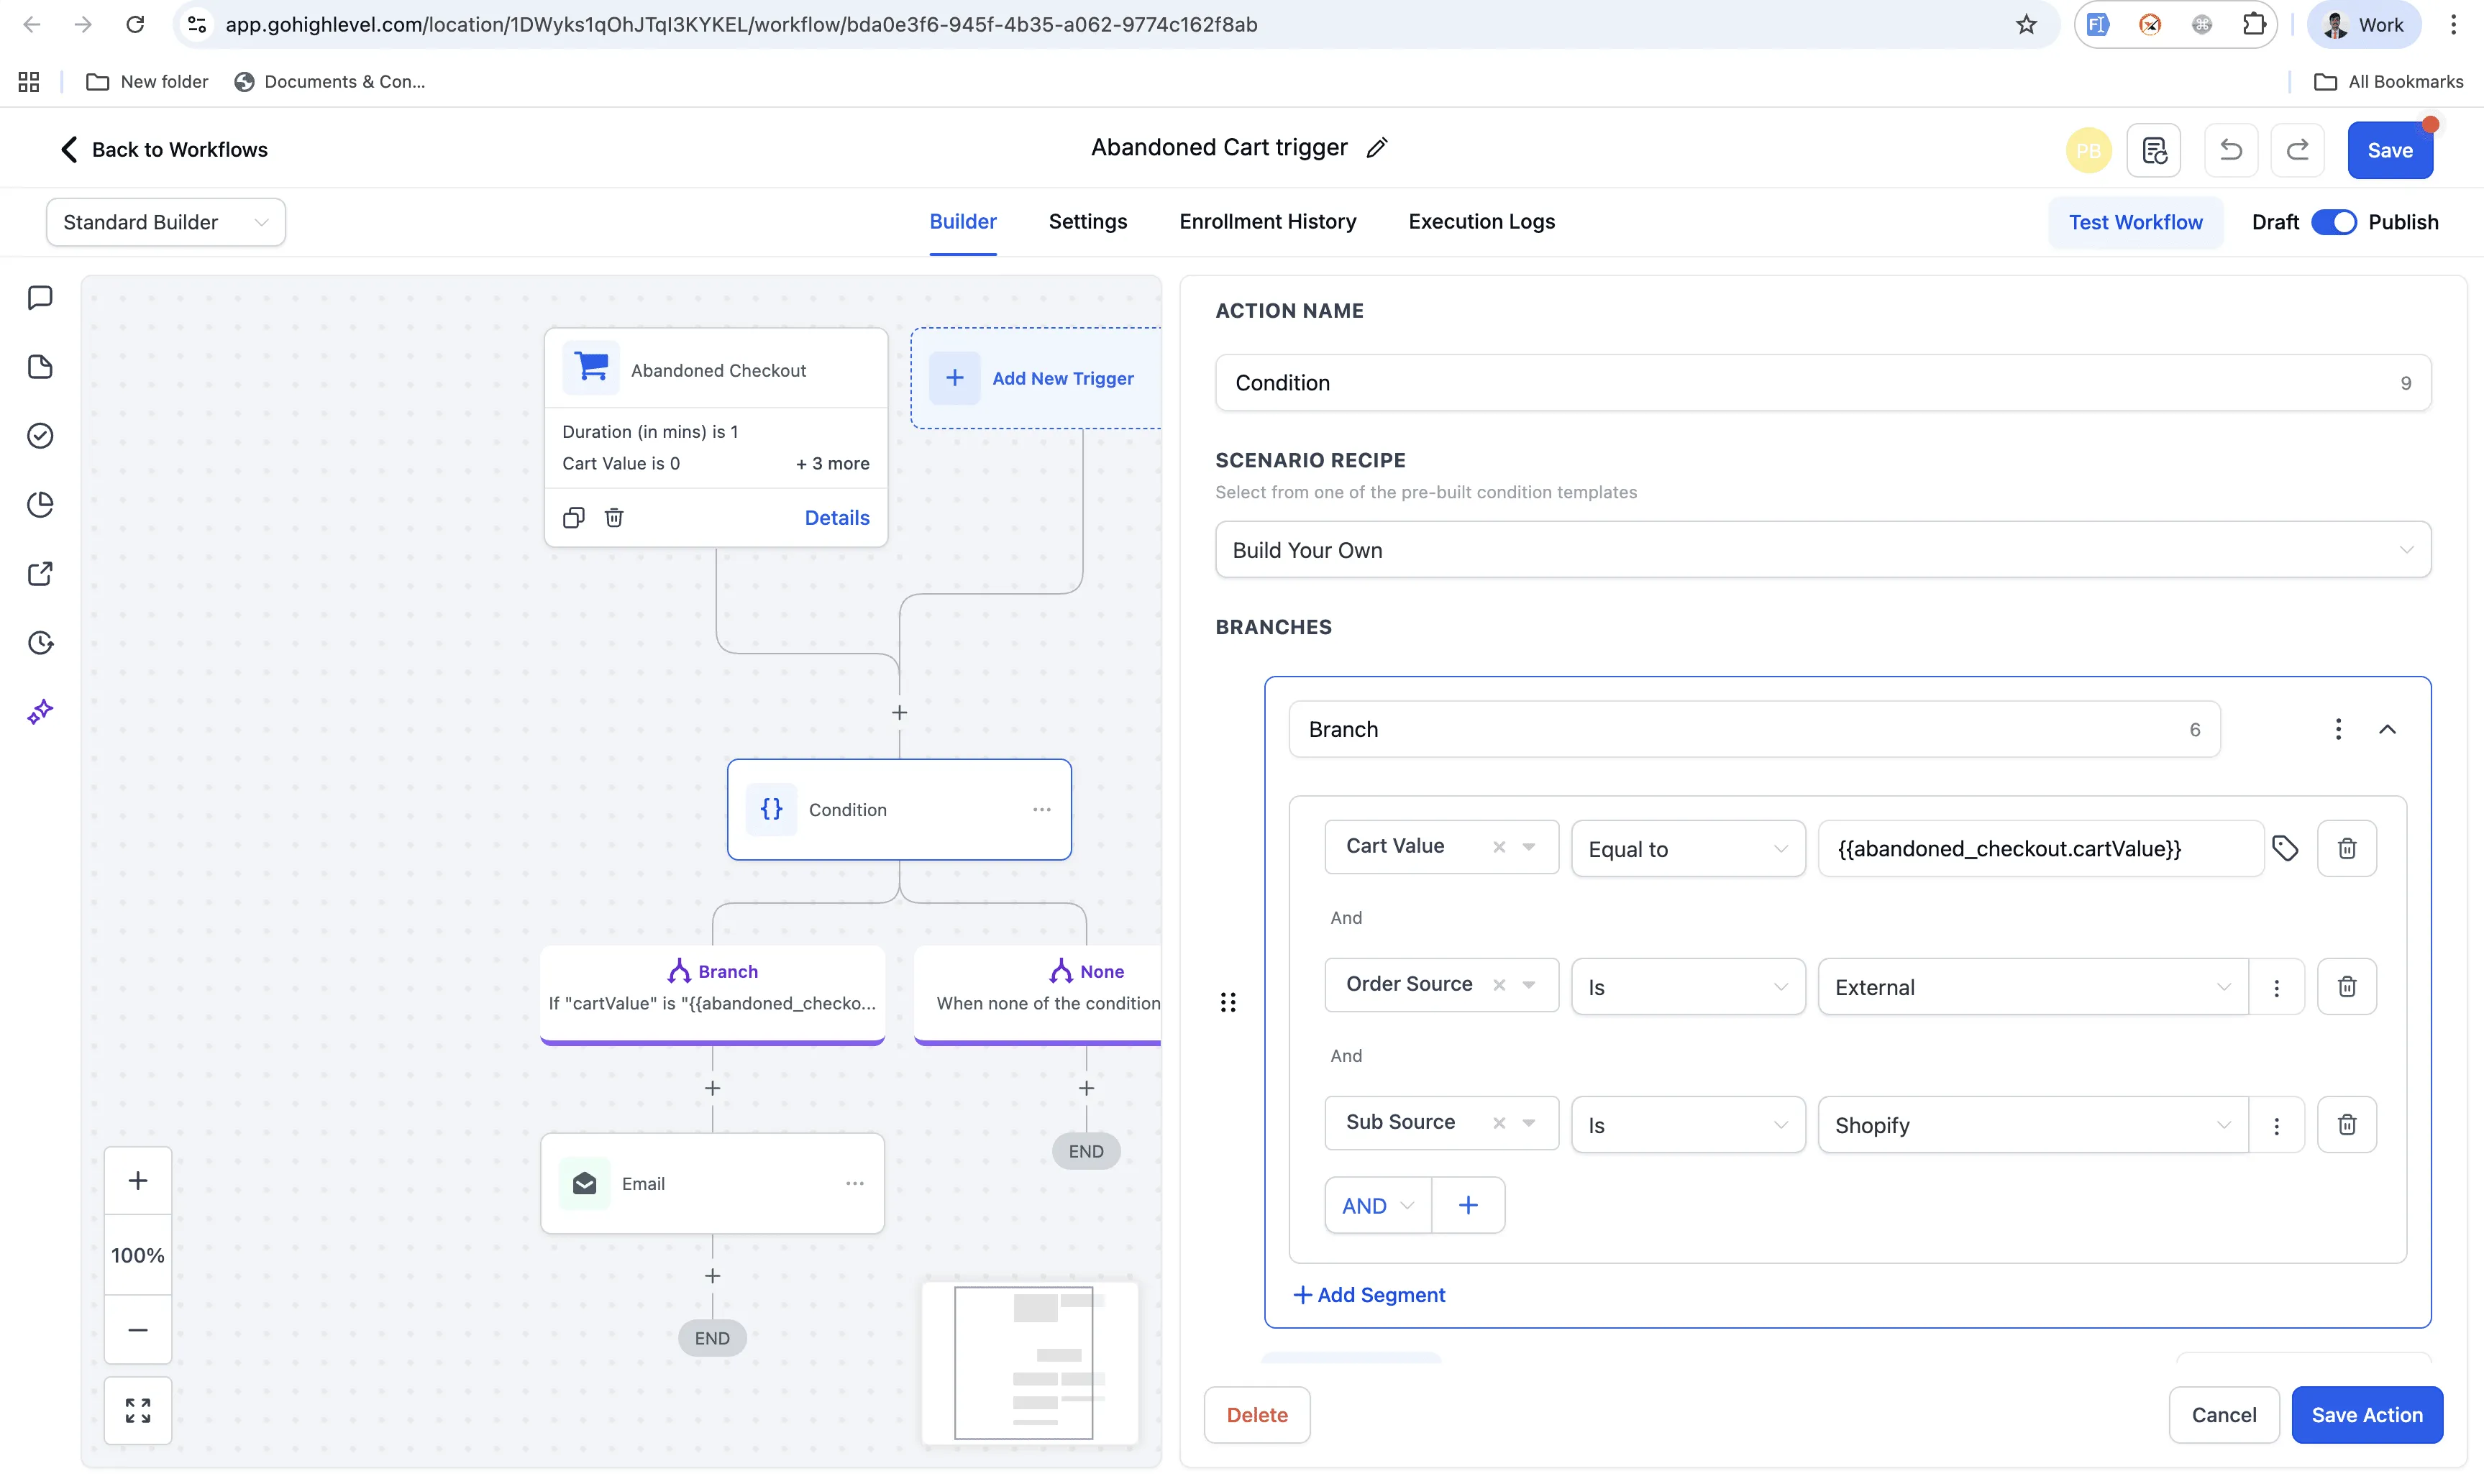Open the pie chart stats sidebar icon
The width and height of the screenshot is (2484, 1484).
tap(39, 504)
